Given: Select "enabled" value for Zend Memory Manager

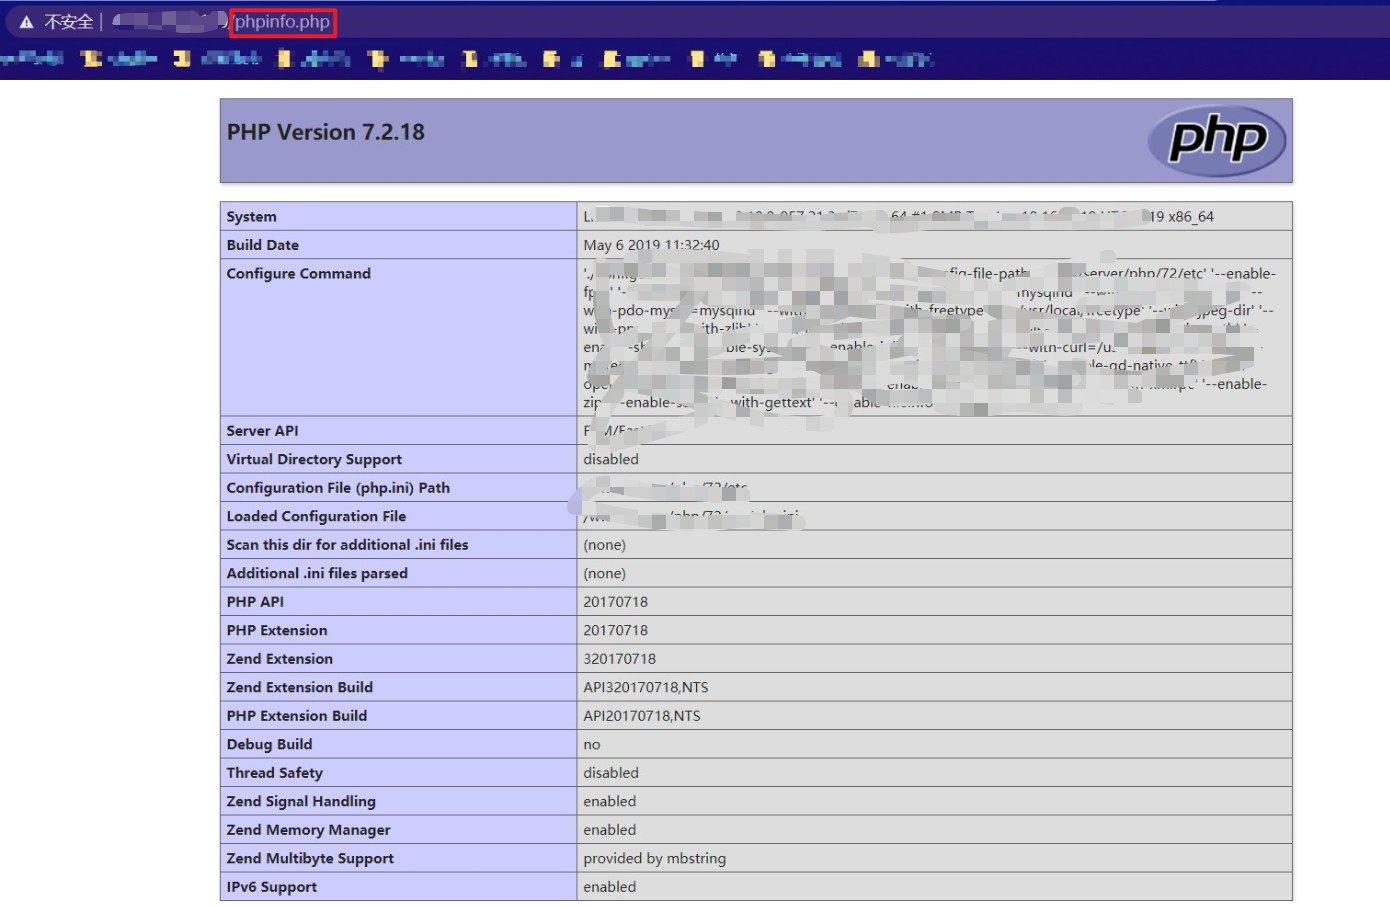Looking at the screenshot, I should click(x=610, y=830).
